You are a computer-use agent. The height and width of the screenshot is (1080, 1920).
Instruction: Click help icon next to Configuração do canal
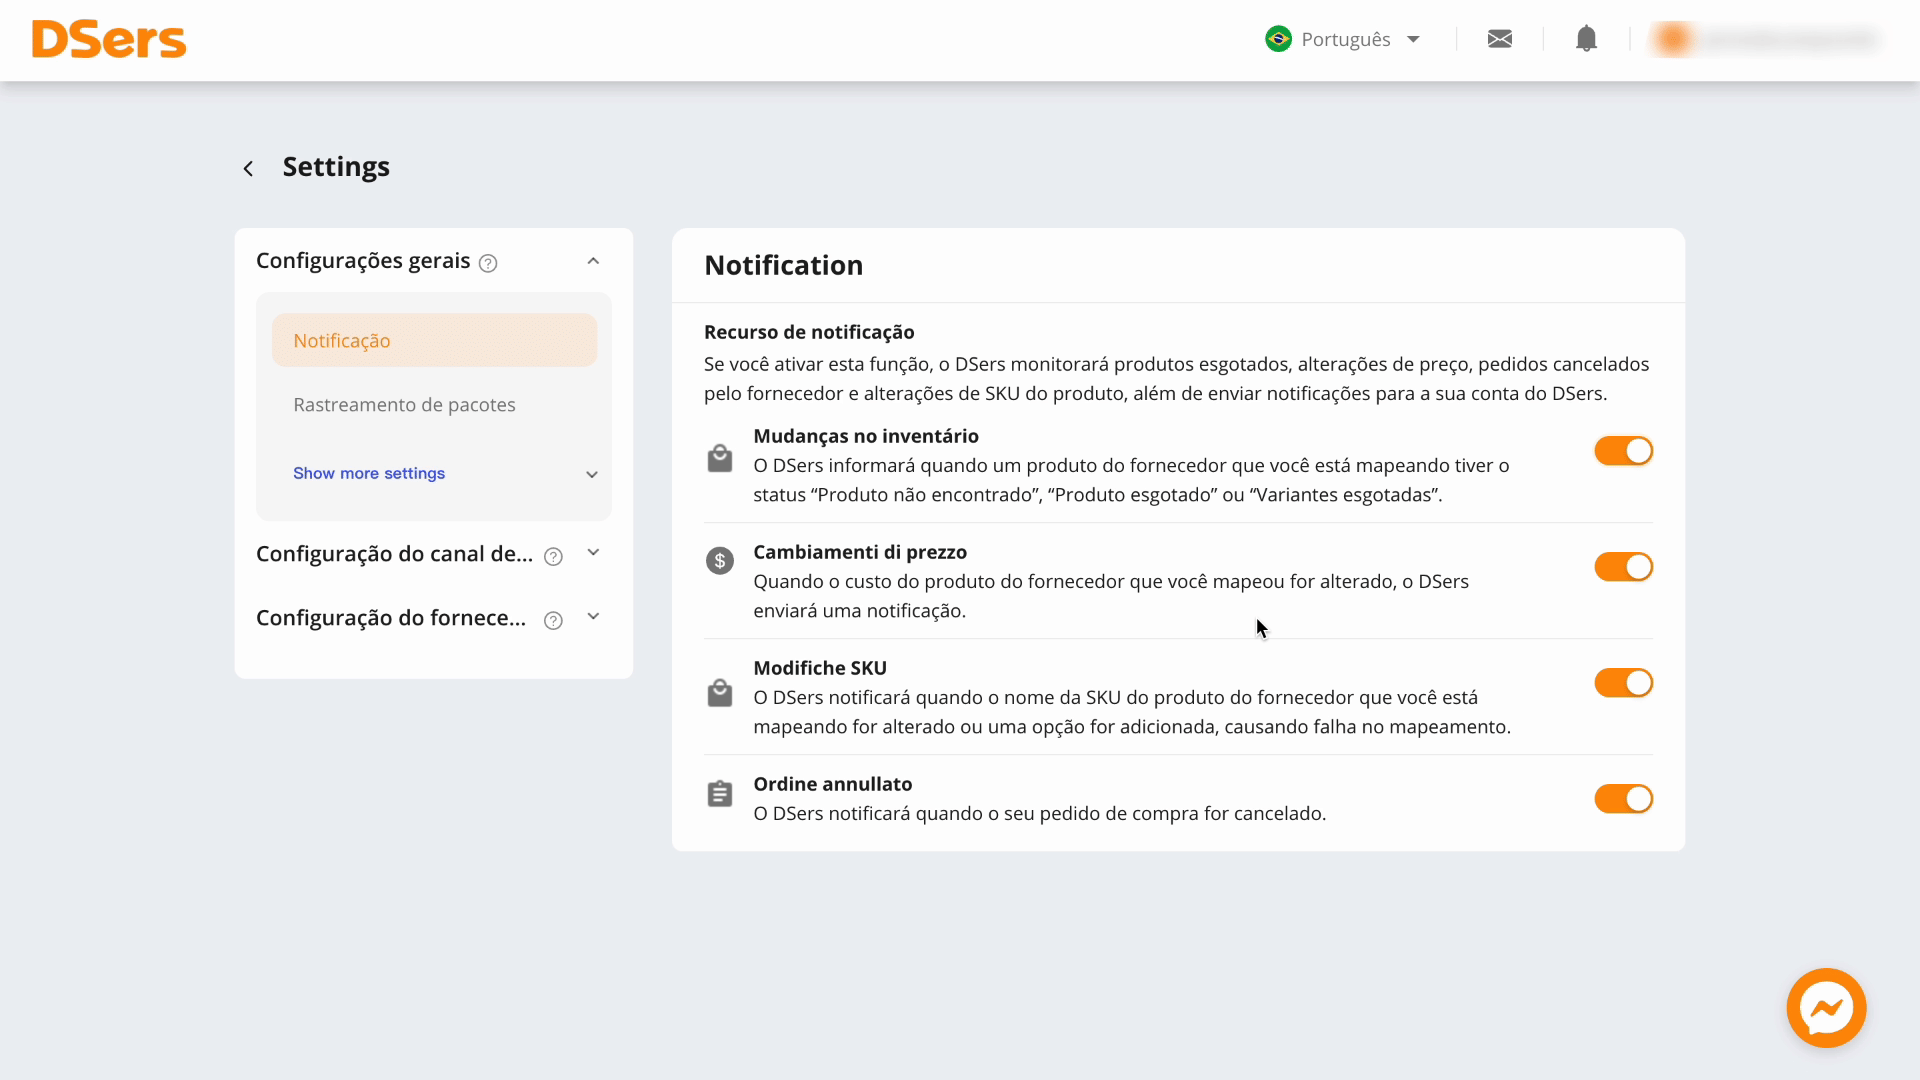(553, 557)
